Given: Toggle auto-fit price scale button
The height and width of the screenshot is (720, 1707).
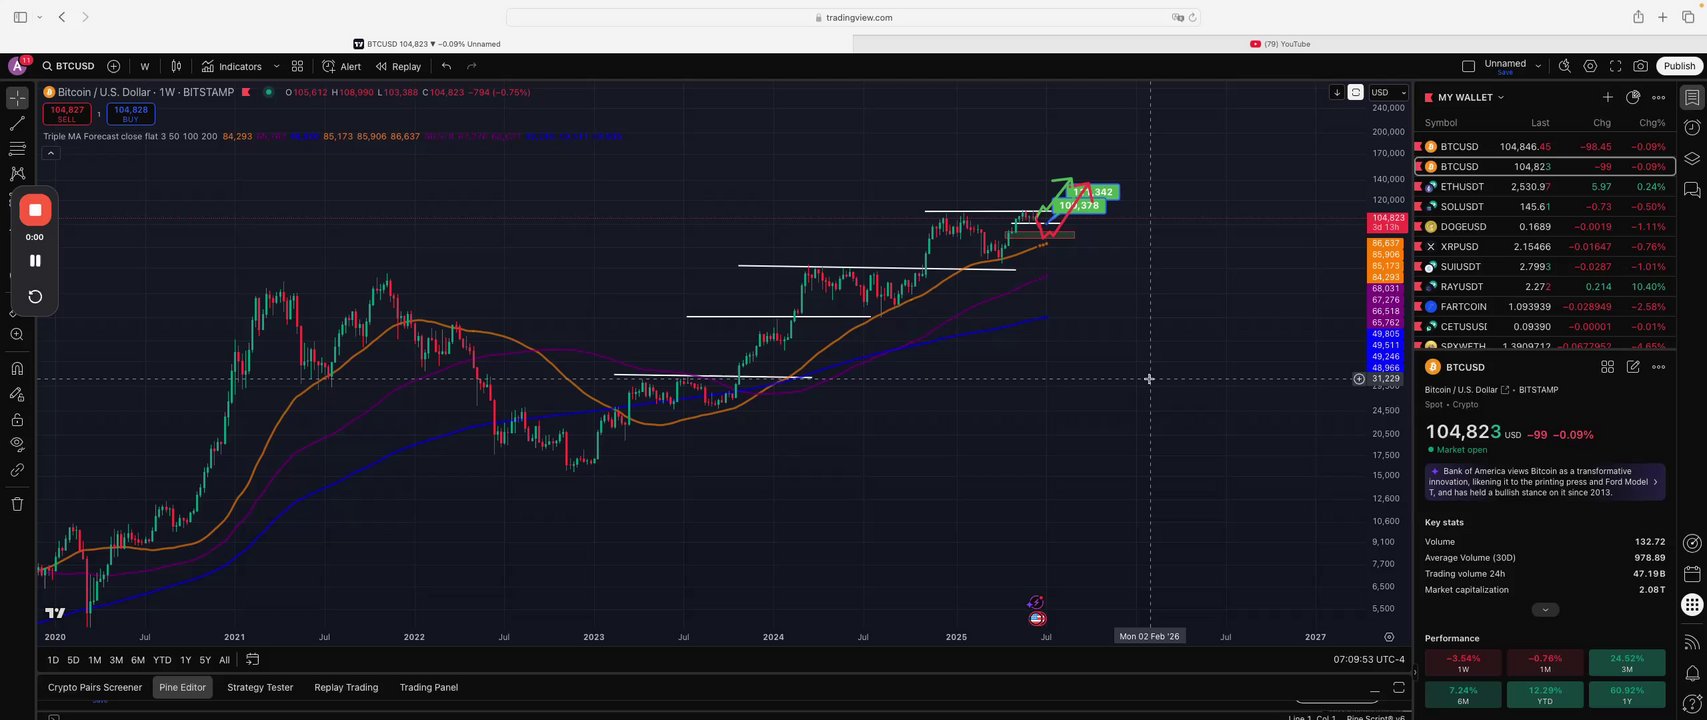Looking at the screenshot, I should [1355, 92].
